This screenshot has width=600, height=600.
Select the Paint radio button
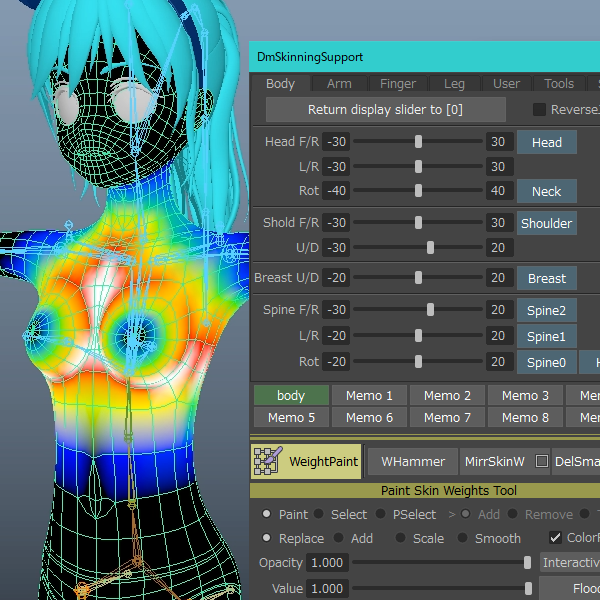click(x=266, y=514)
